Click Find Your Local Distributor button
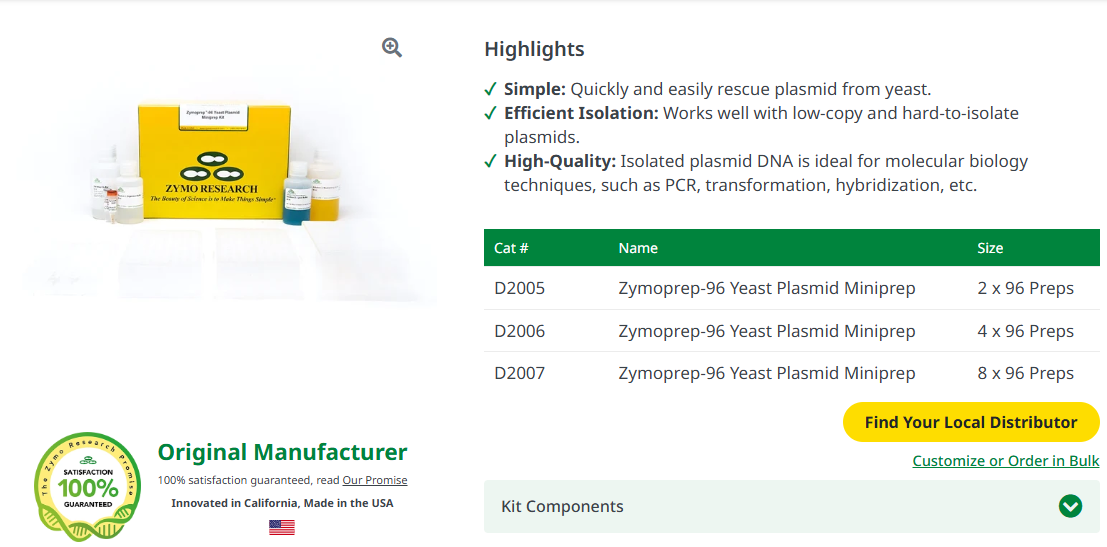The height and width of the screenshot is (547, 1107). click(971, 422)
